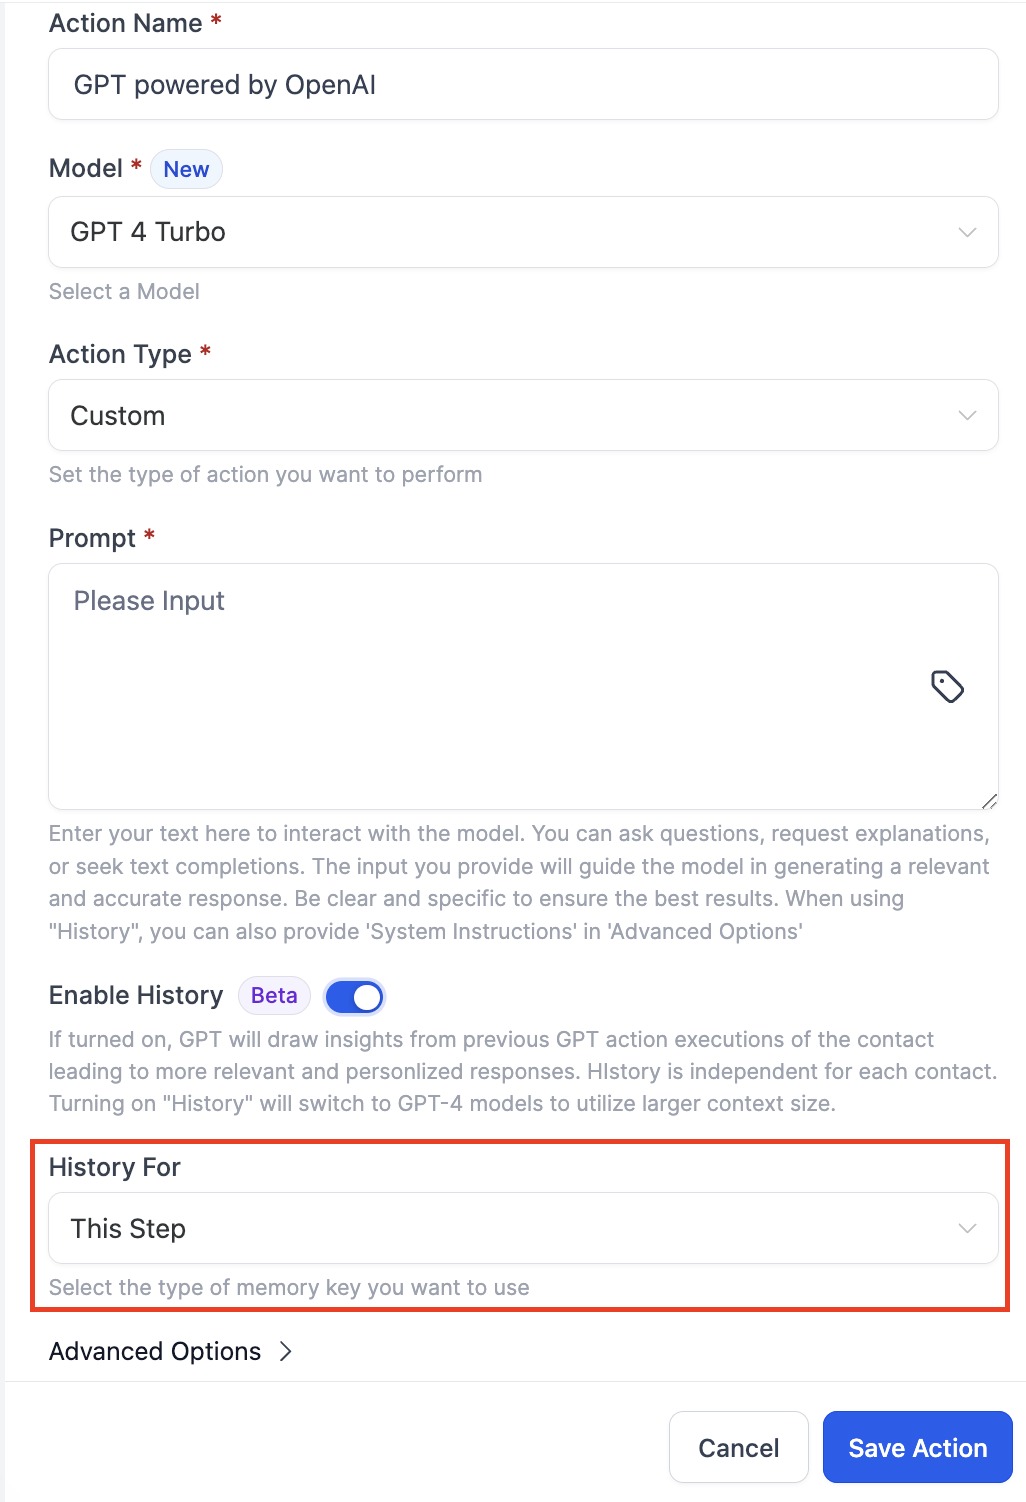This screenshot has width=1026, height=1502.
Task: Click Save Action to confirm changes
Action: pyautogui.click(x=917, y=1447)
